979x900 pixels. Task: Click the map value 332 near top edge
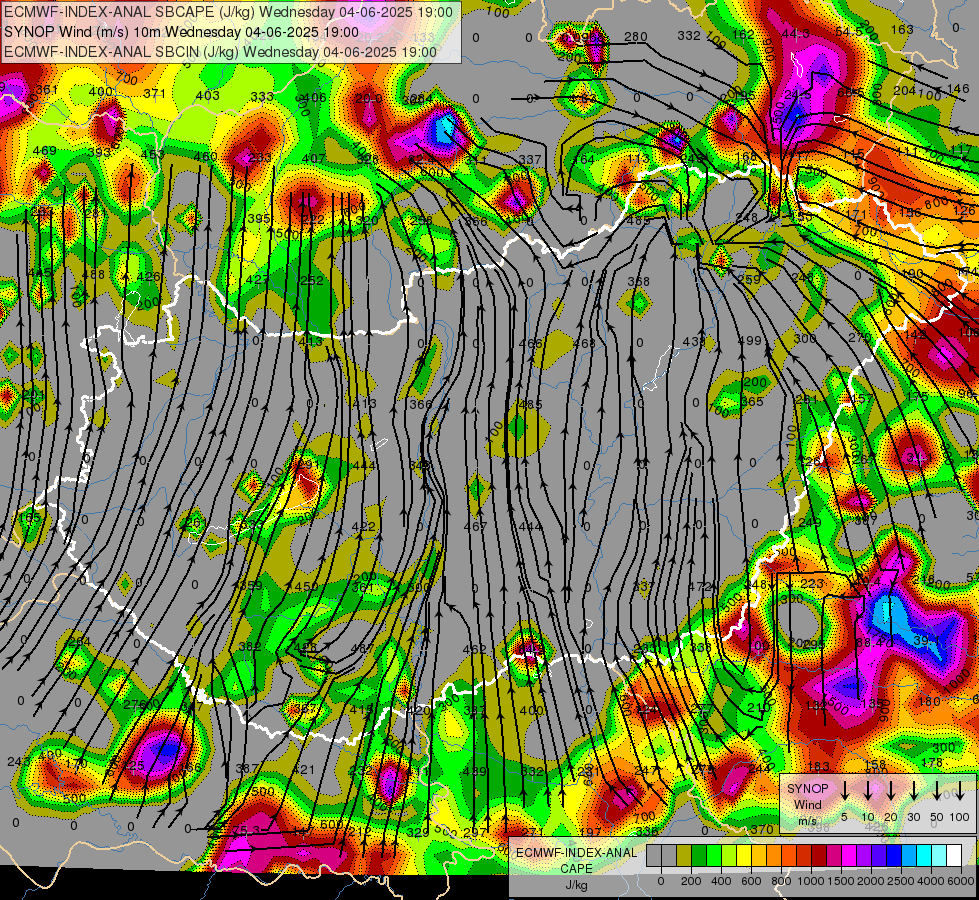click(689, 36)
